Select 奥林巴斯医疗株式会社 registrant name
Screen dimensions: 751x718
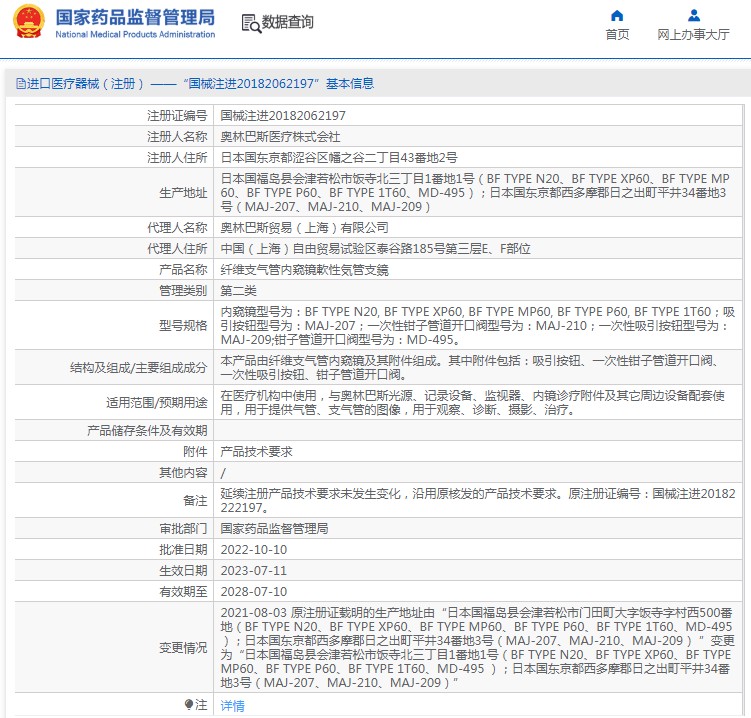280,137
